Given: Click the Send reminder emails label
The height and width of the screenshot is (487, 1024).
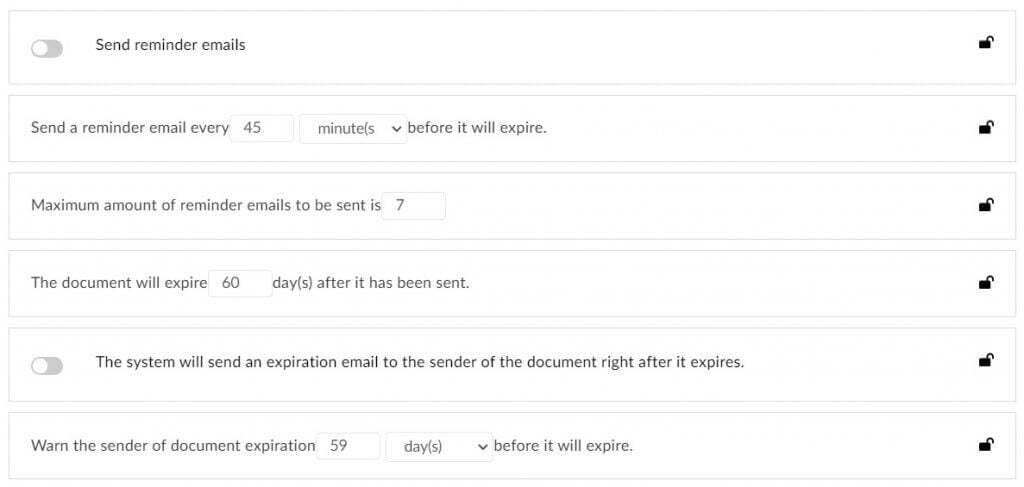Looking at the screenshot, I should pyautogui.click(x=170, y=45).
